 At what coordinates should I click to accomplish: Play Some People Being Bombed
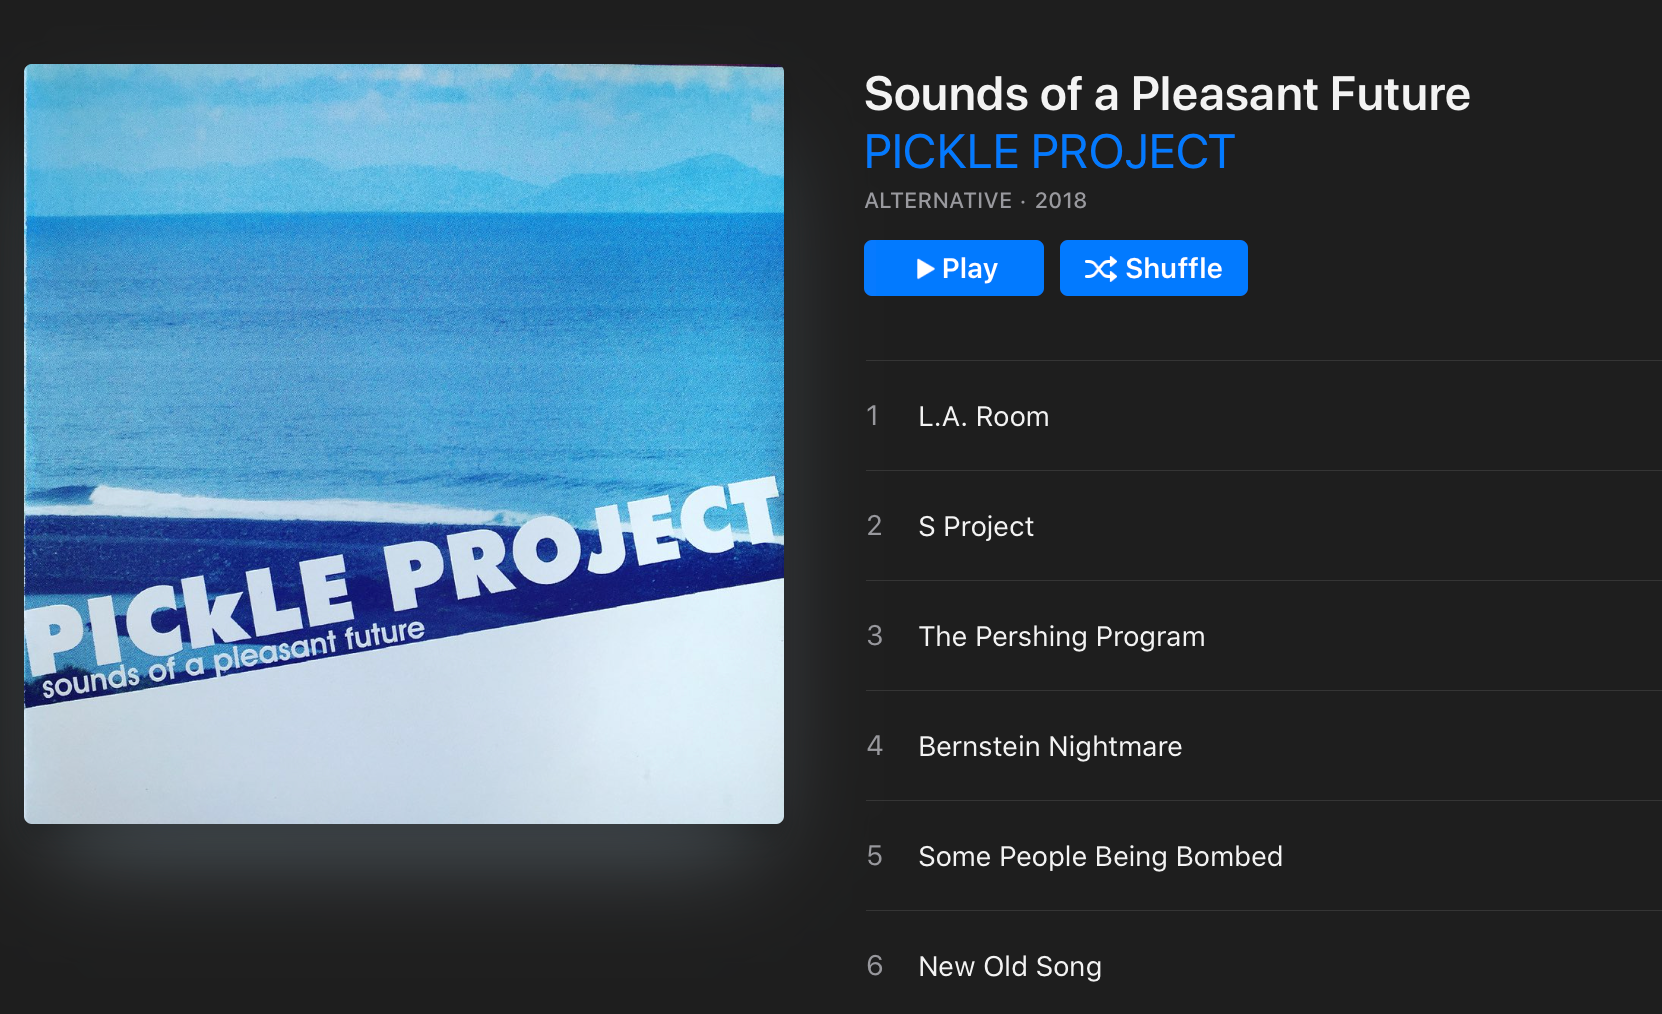[1100, 856]
